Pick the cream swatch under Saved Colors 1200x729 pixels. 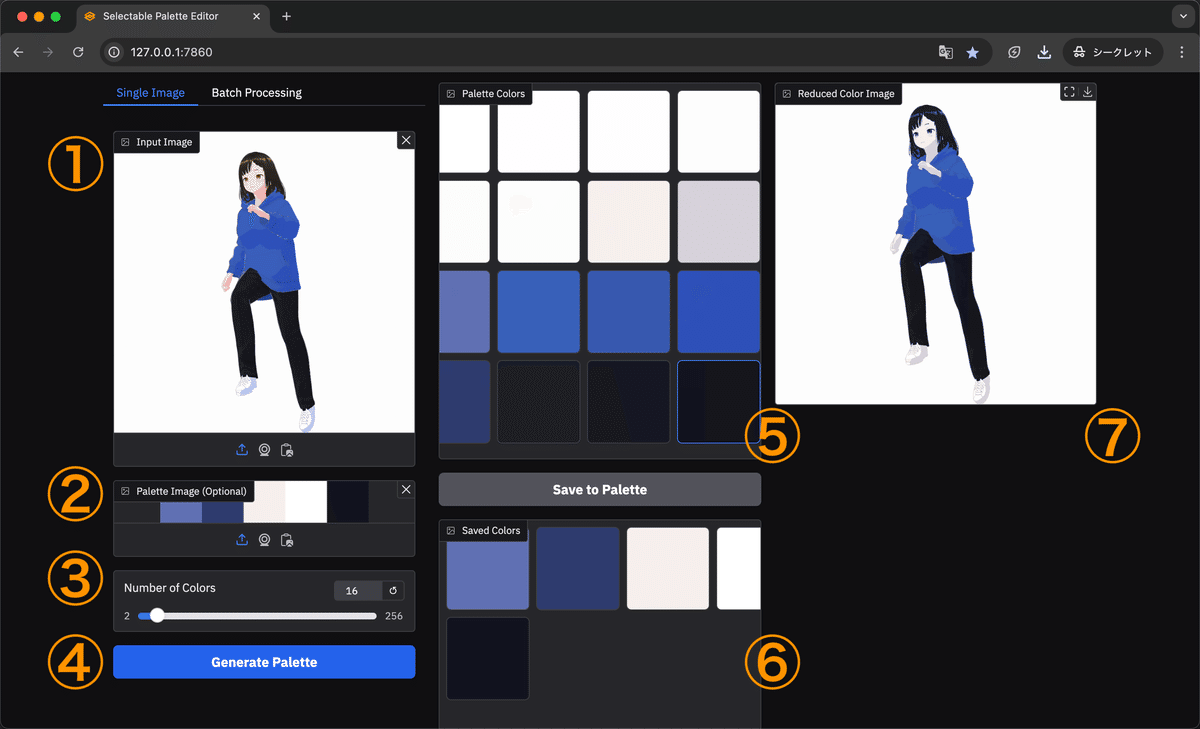tap(667, 568)
